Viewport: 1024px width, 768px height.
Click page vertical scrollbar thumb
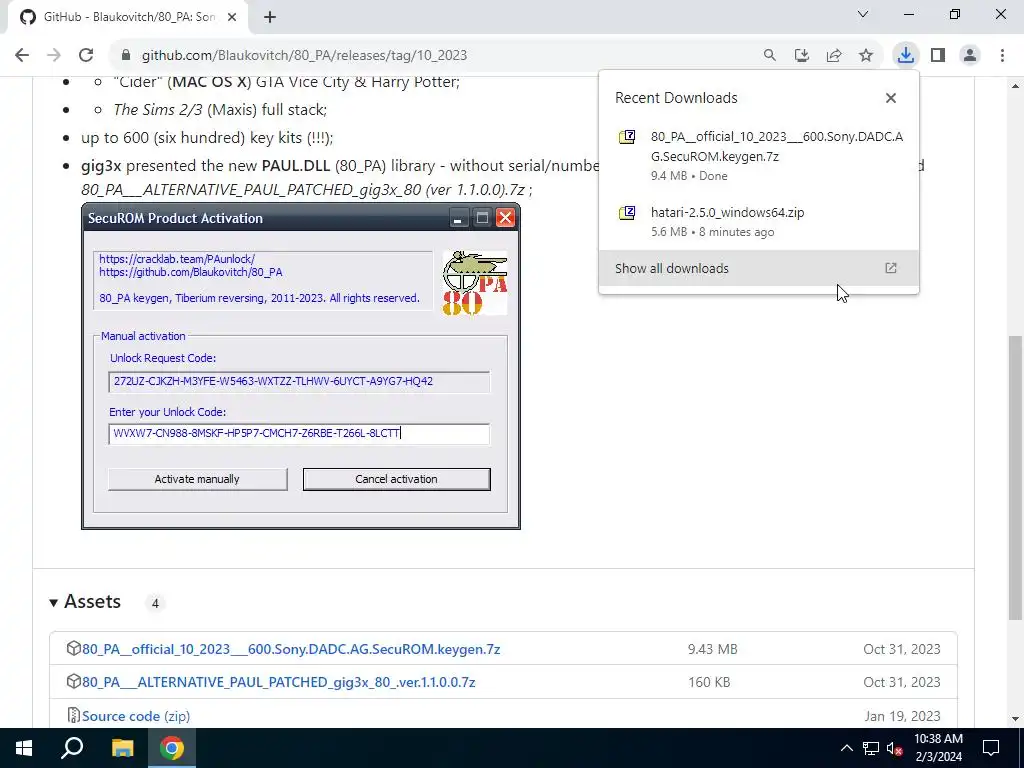[1015, 477]
